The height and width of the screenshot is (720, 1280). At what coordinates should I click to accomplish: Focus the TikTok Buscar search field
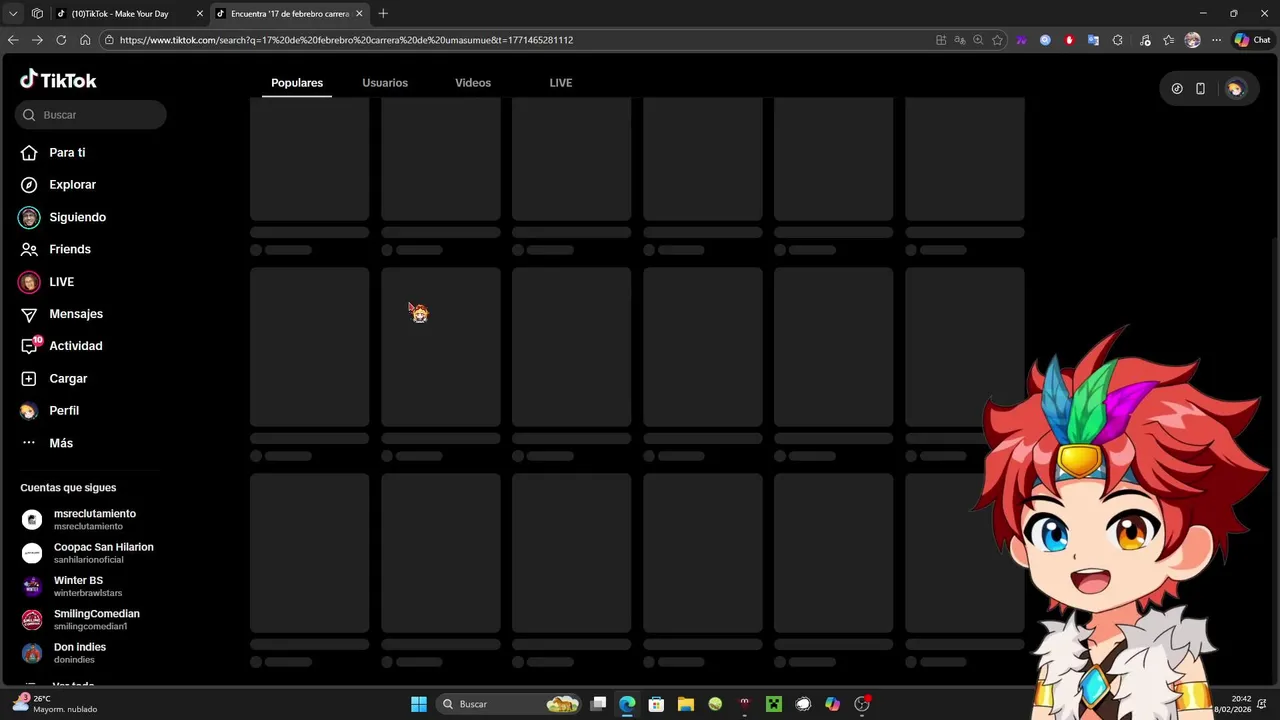point(91,115)
